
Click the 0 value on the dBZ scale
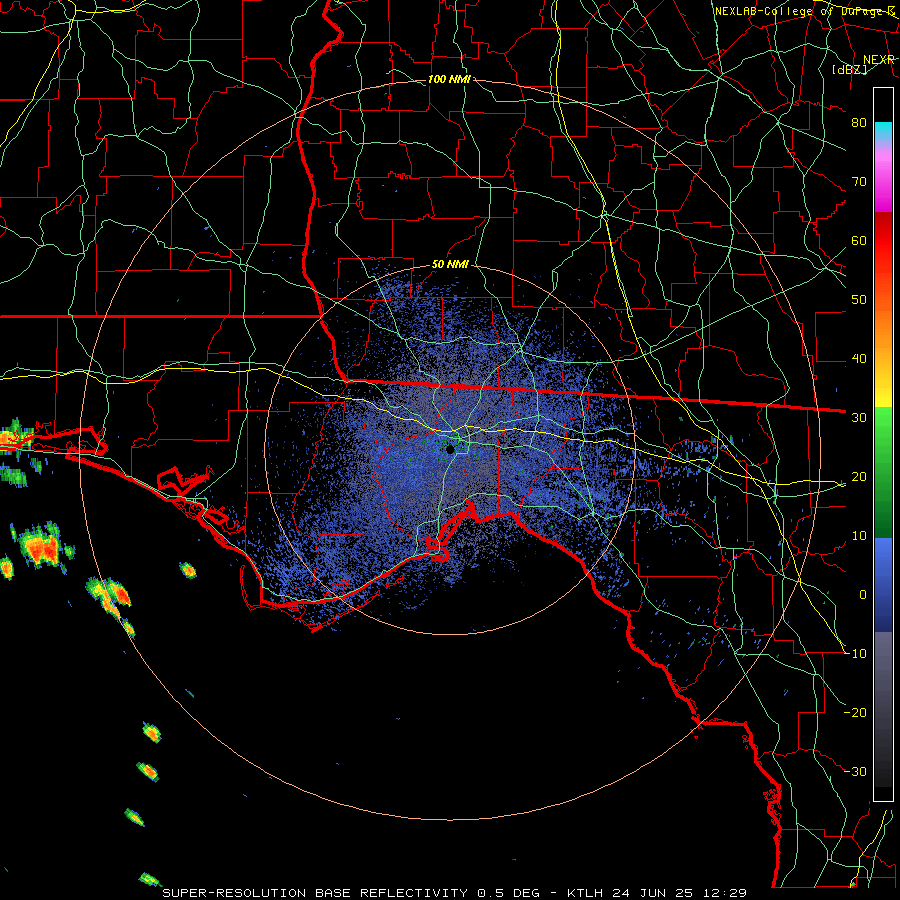click(863, 595)
